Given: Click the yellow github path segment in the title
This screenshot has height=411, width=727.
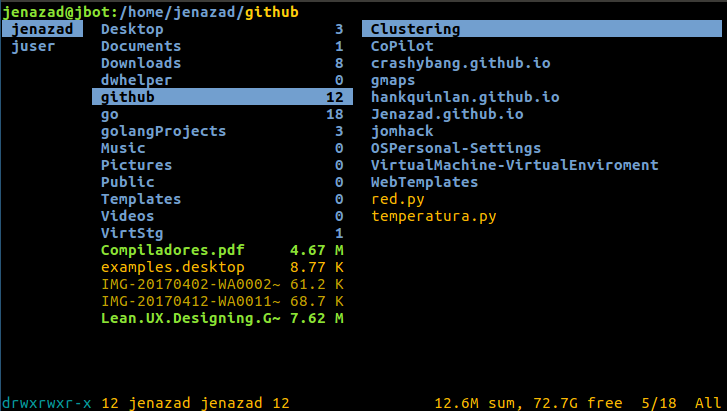Looking at the screenshot, I should (272, 12).
